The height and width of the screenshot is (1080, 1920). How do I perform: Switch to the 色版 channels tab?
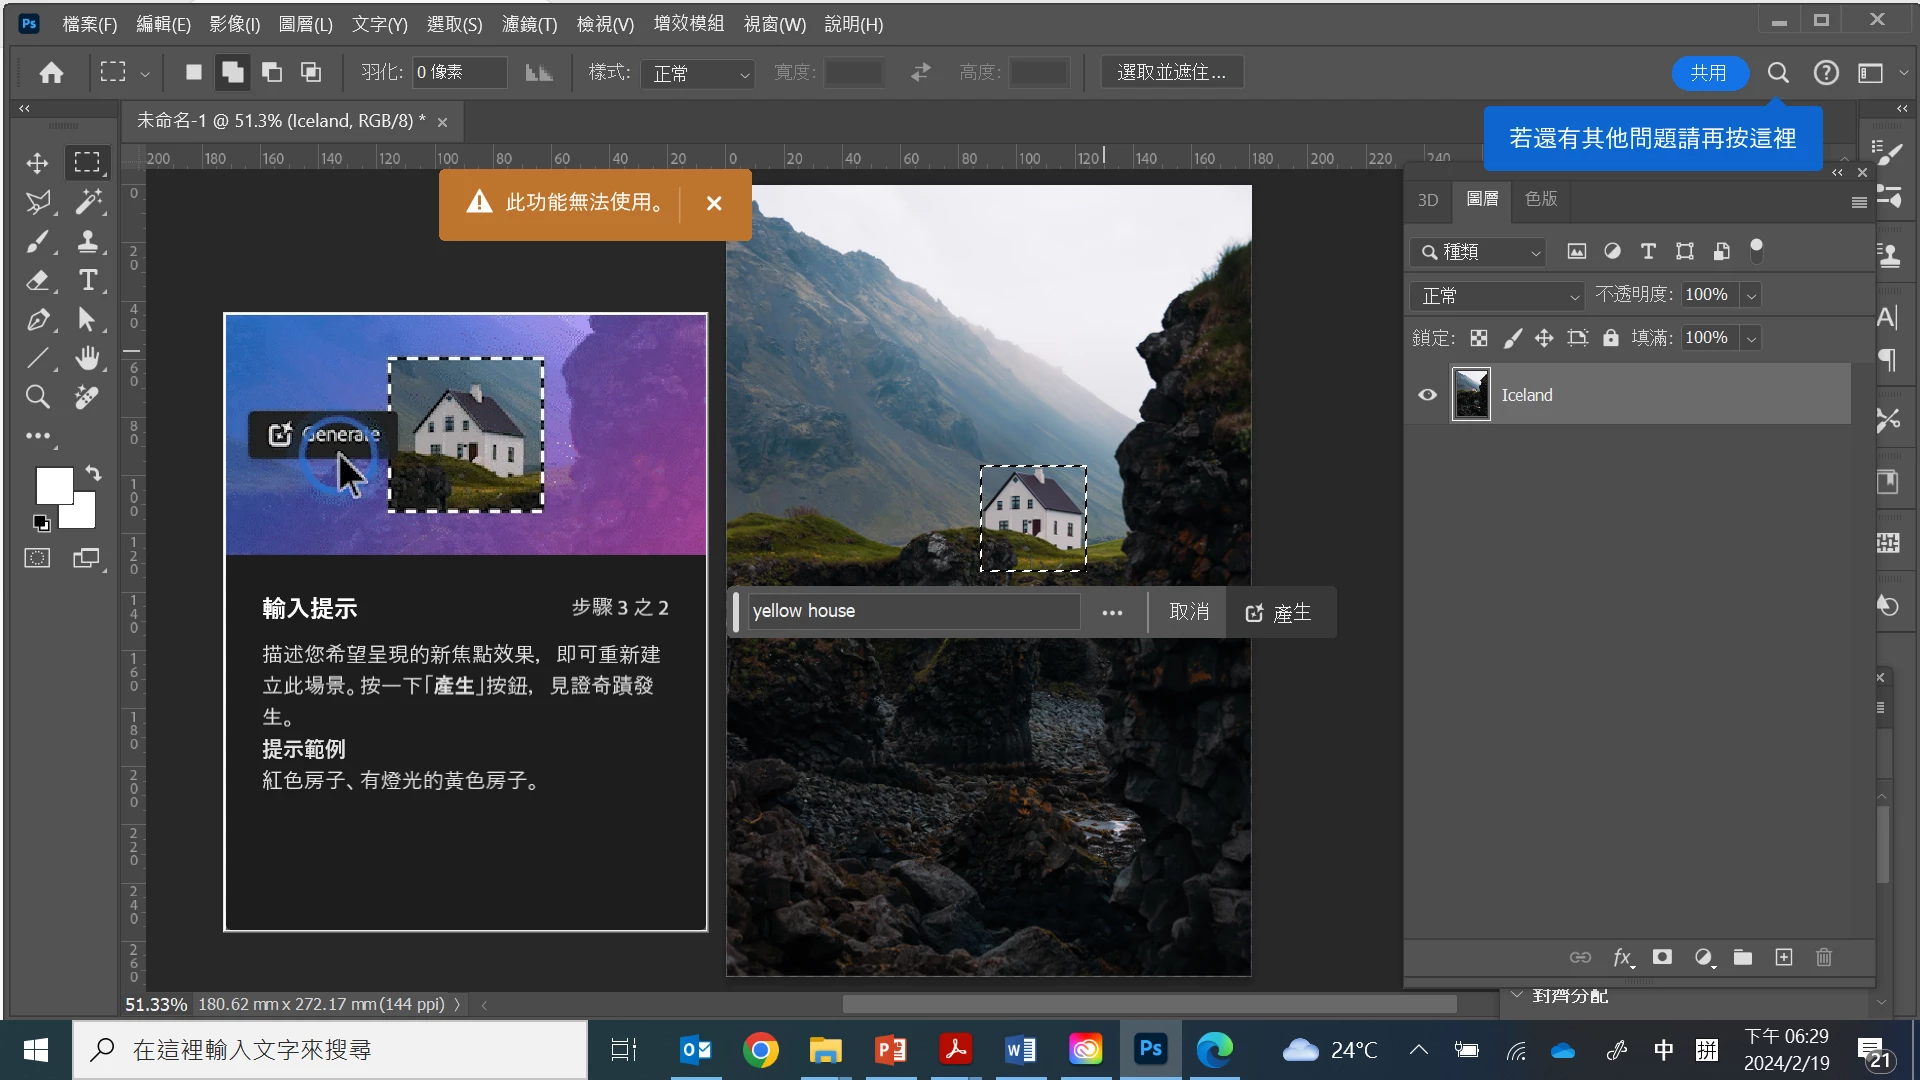click(1541, 199)
